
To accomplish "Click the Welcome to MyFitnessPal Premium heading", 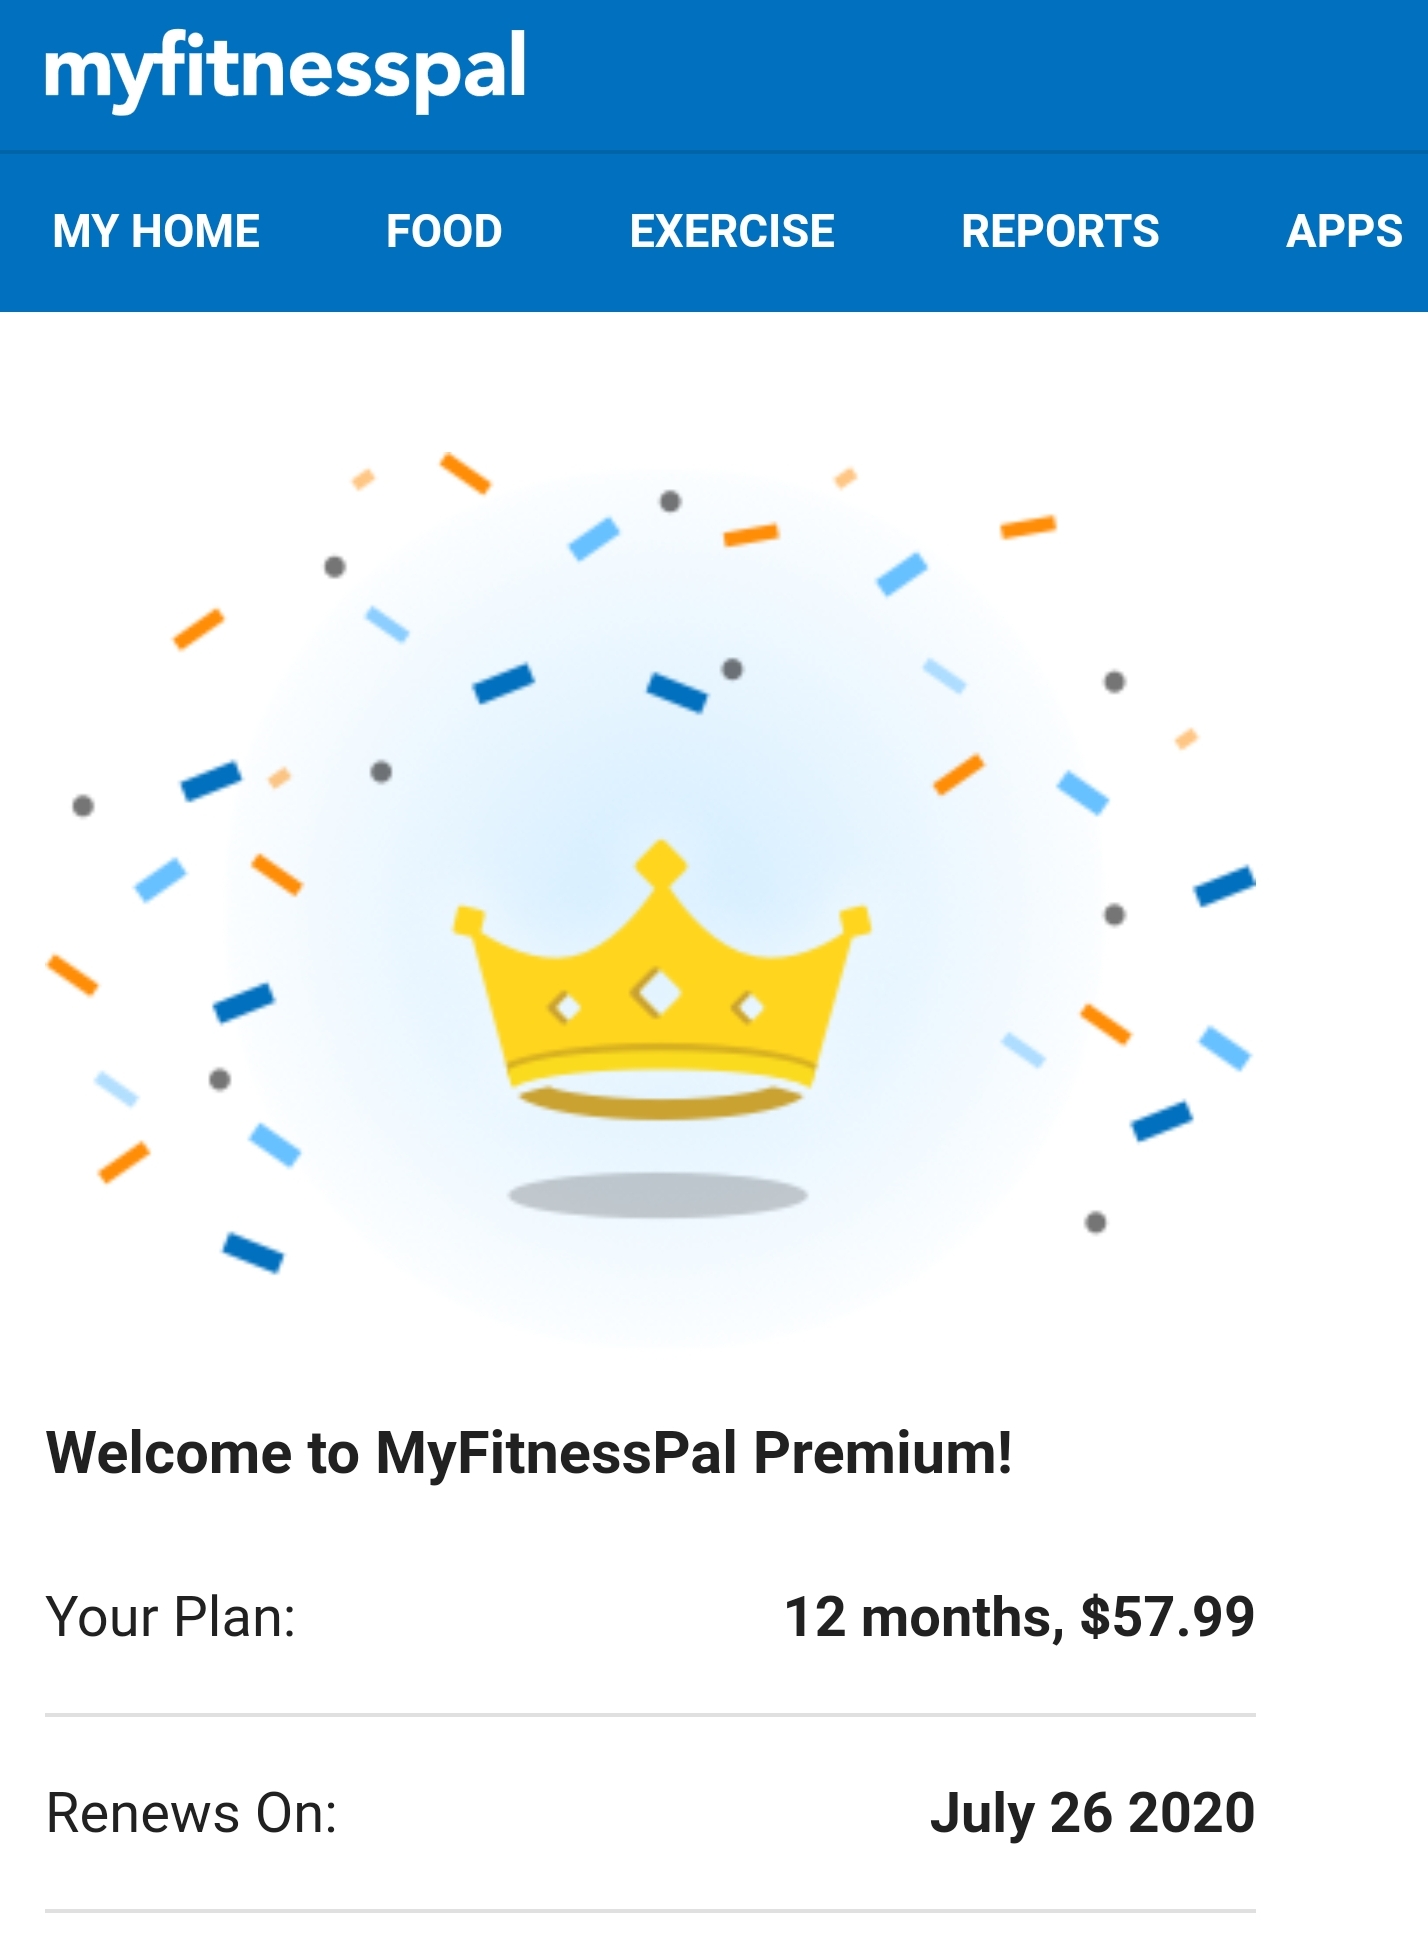I will click(529, 1452).
